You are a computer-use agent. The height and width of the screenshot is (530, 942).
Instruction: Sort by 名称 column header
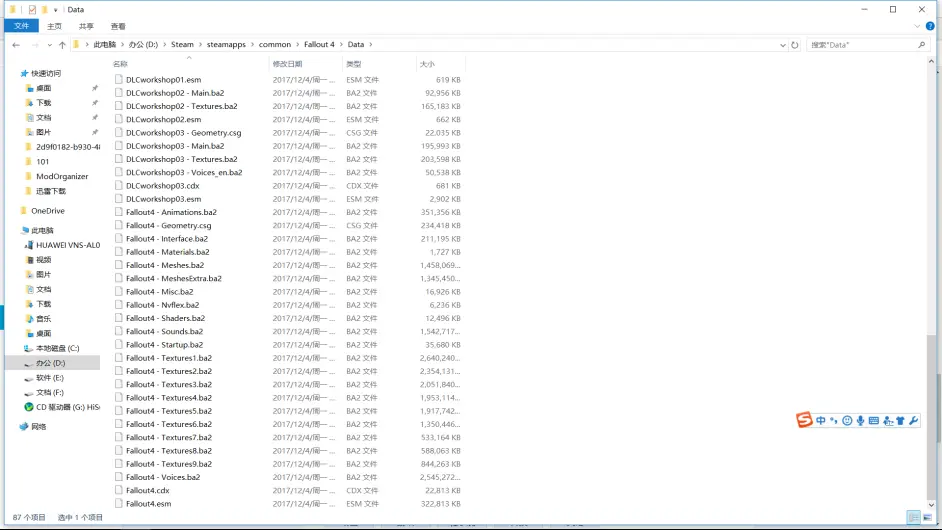(x=189, y=64)
